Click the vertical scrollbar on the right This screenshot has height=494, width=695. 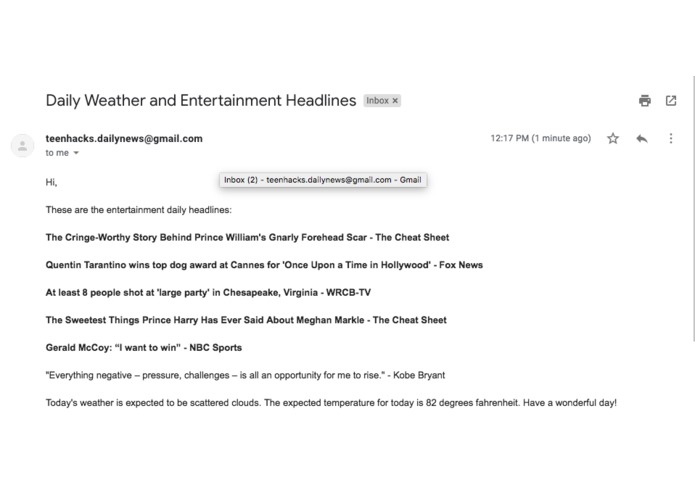click(693, 208)
